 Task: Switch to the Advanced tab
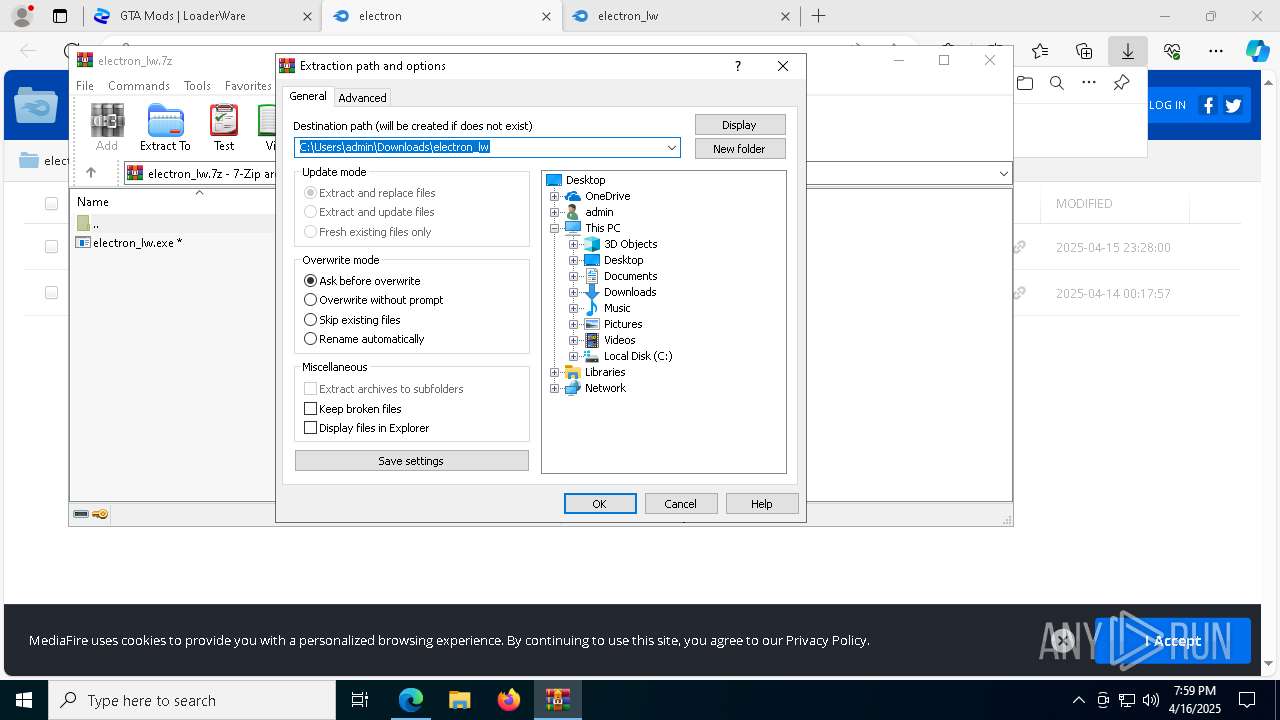[x=362, y=98]
